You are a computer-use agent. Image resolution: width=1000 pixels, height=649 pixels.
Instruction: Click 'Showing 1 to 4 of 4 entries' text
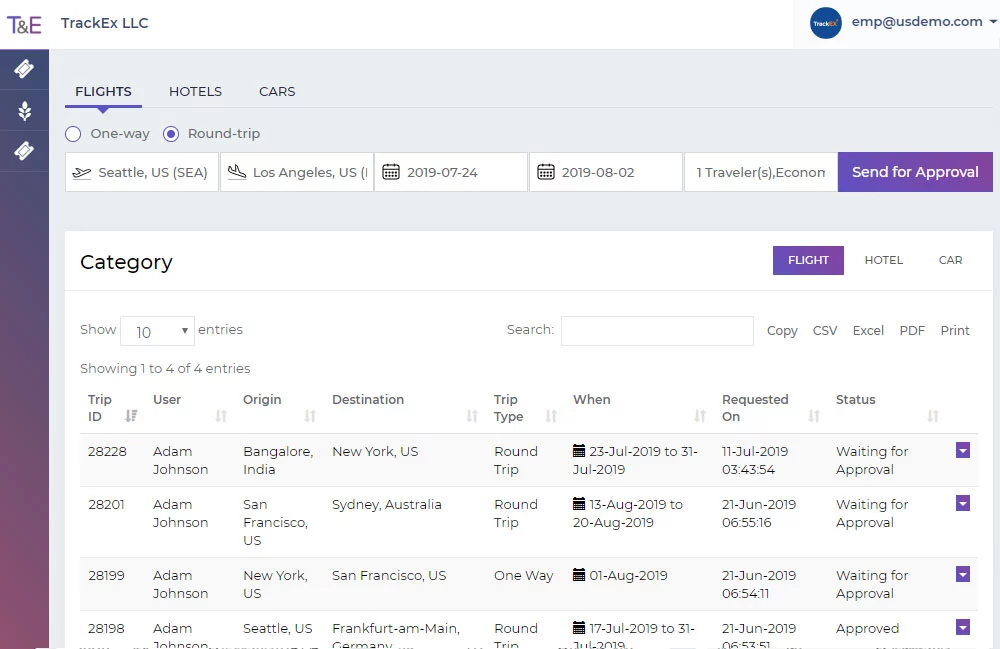[x=165, y=368]
